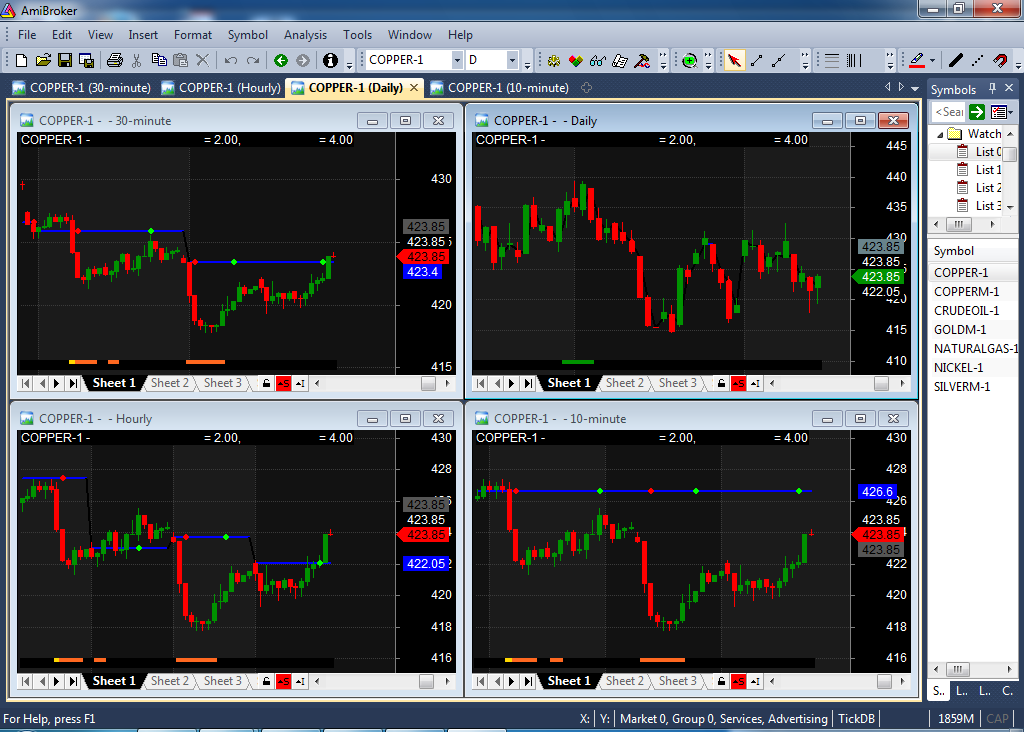Image resolution: width=1030 pixels, height=732 pixels.
Task: Select Sheet 2 in the 30-minute chart
Action: (x=169, y=383)
